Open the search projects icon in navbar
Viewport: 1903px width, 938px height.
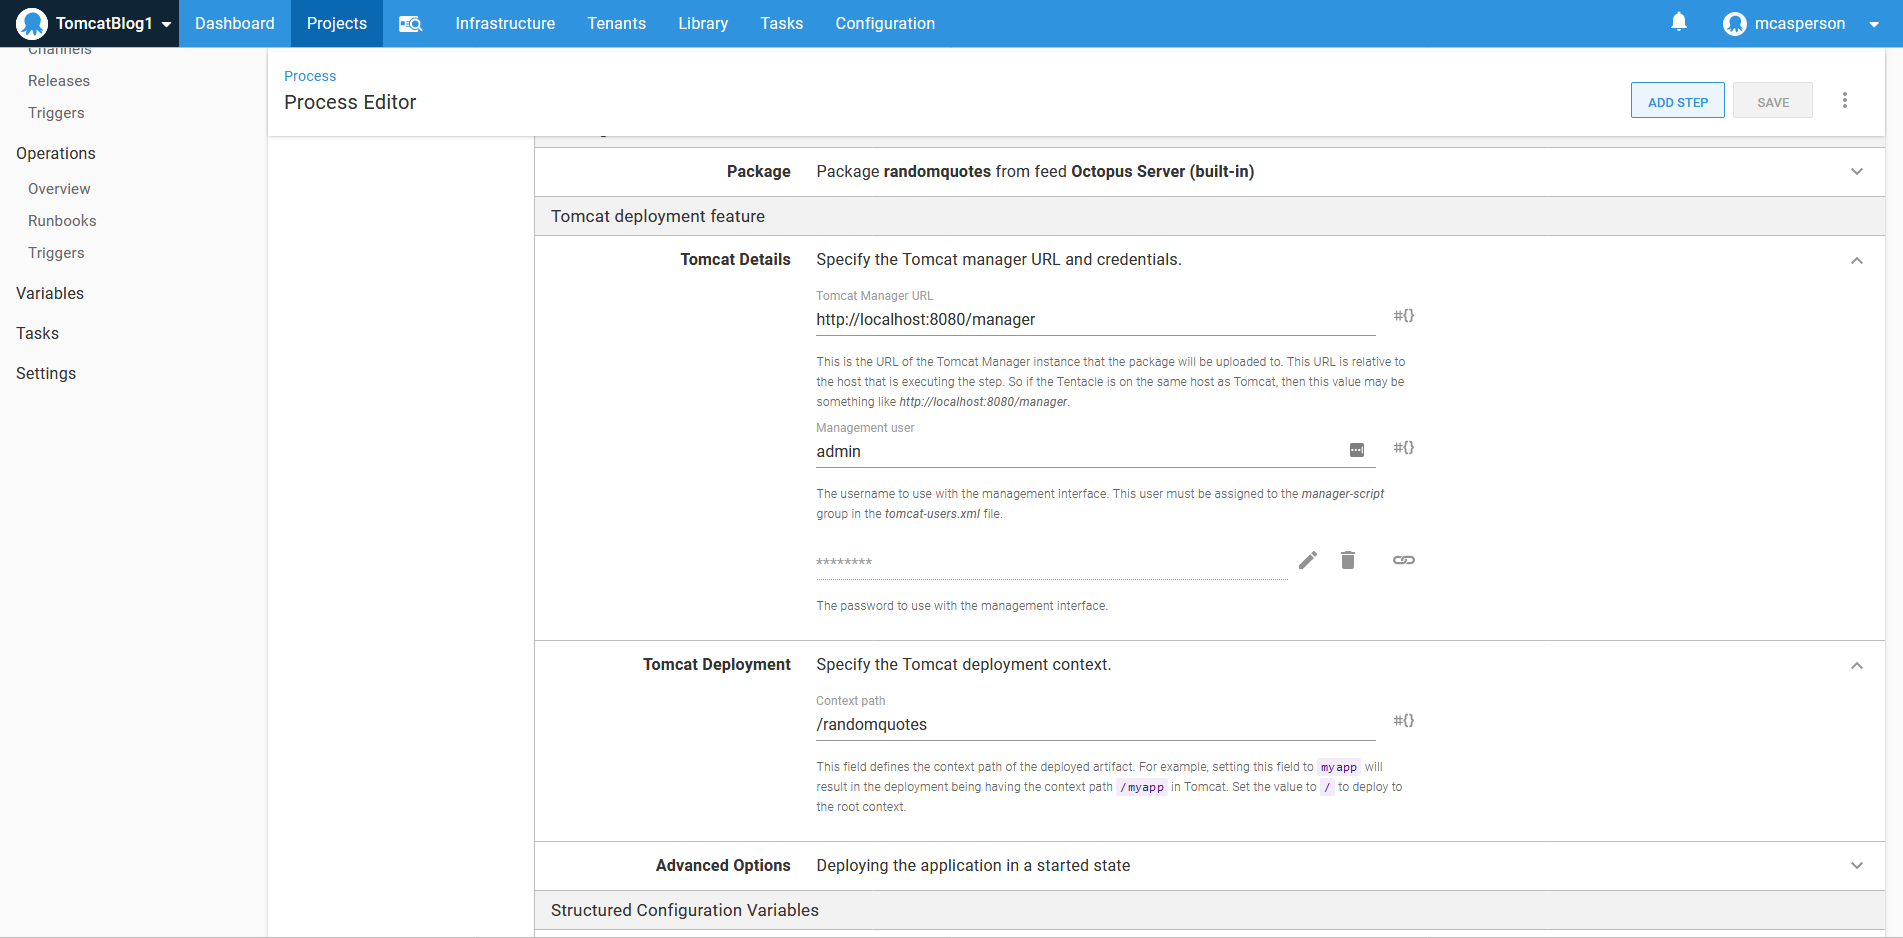(410, 24)
